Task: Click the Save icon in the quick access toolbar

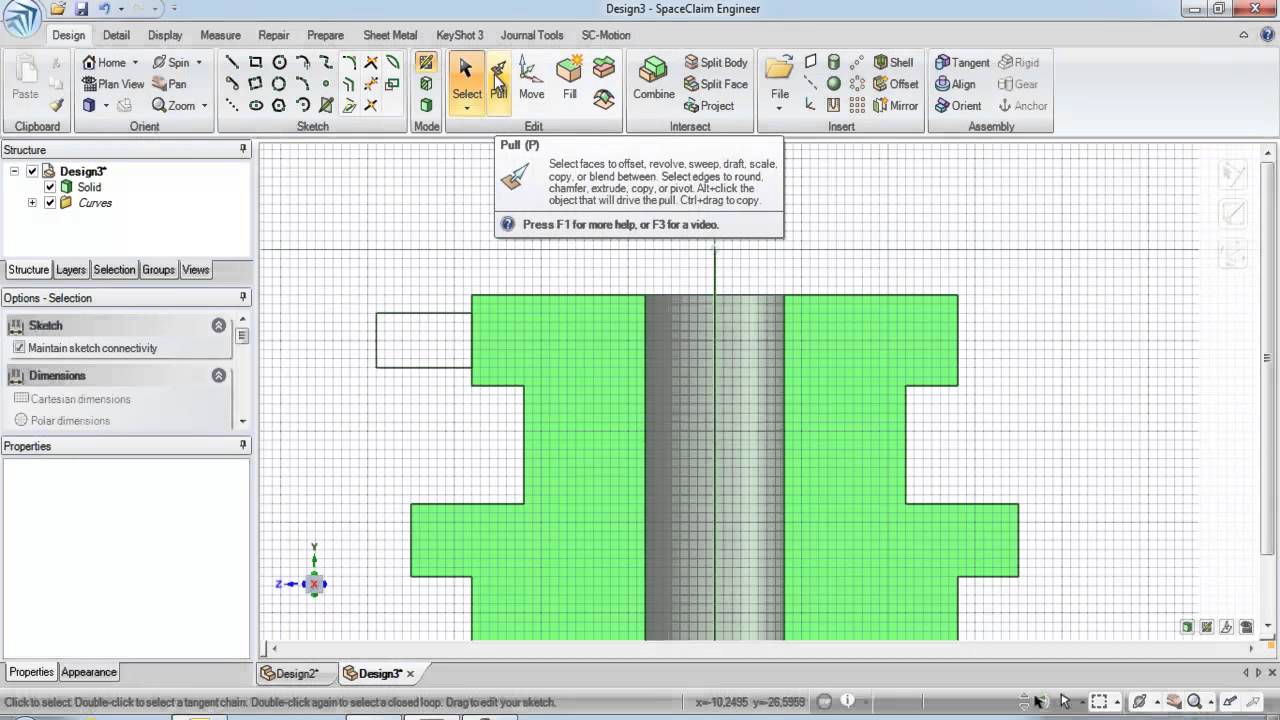Action: coord(82,9)
